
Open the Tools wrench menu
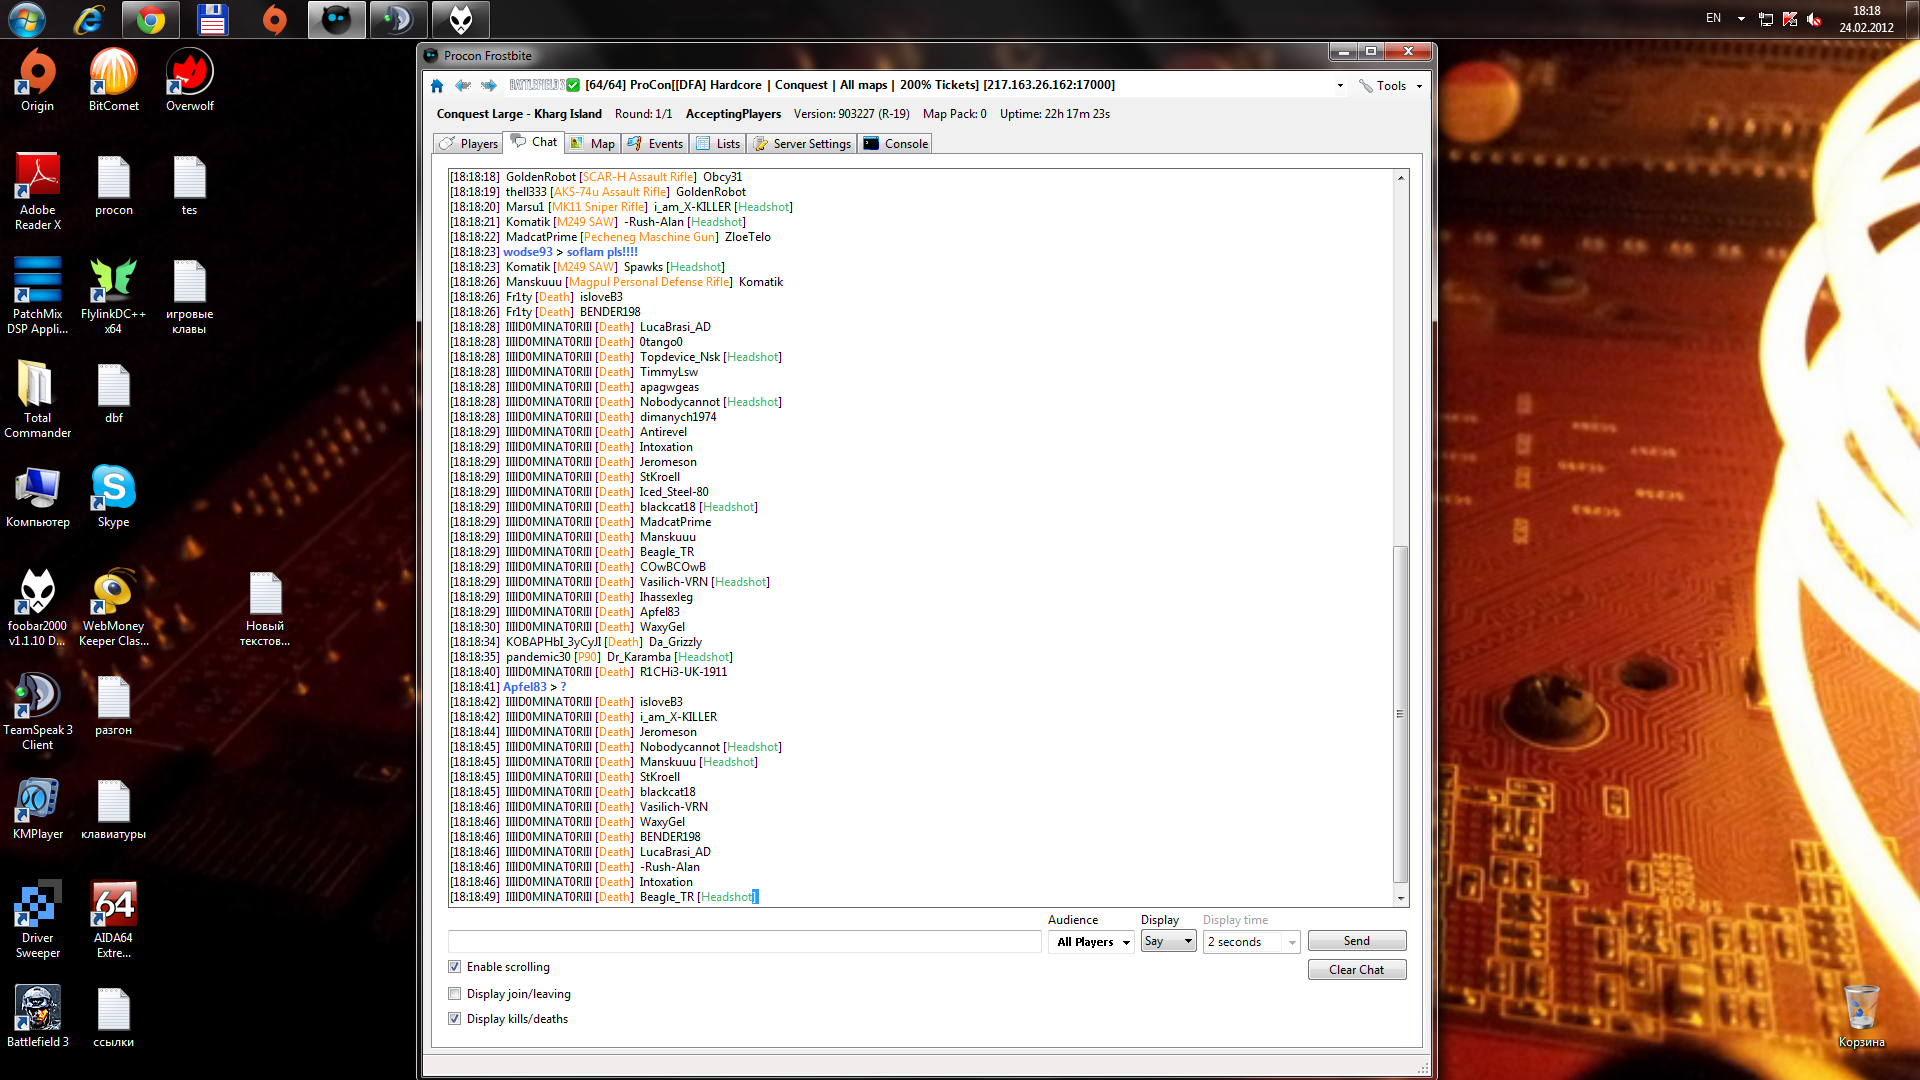click(x=1389, y=86)
